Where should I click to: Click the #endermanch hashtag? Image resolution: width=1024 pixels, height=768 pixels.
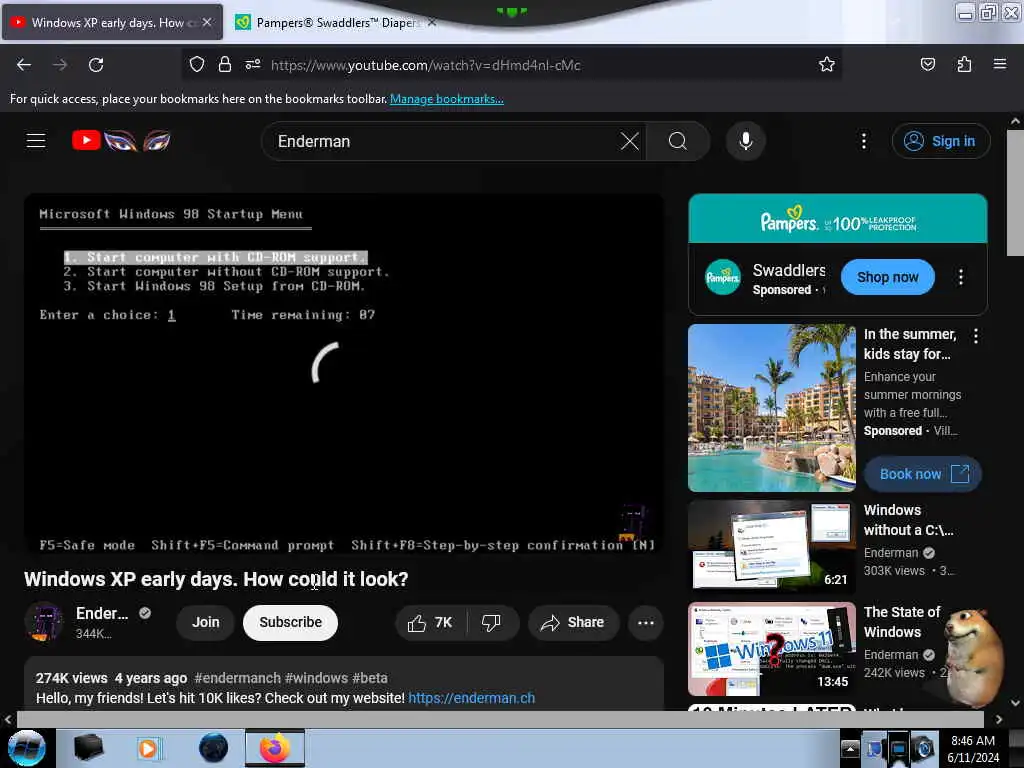[x=238, y=678]
